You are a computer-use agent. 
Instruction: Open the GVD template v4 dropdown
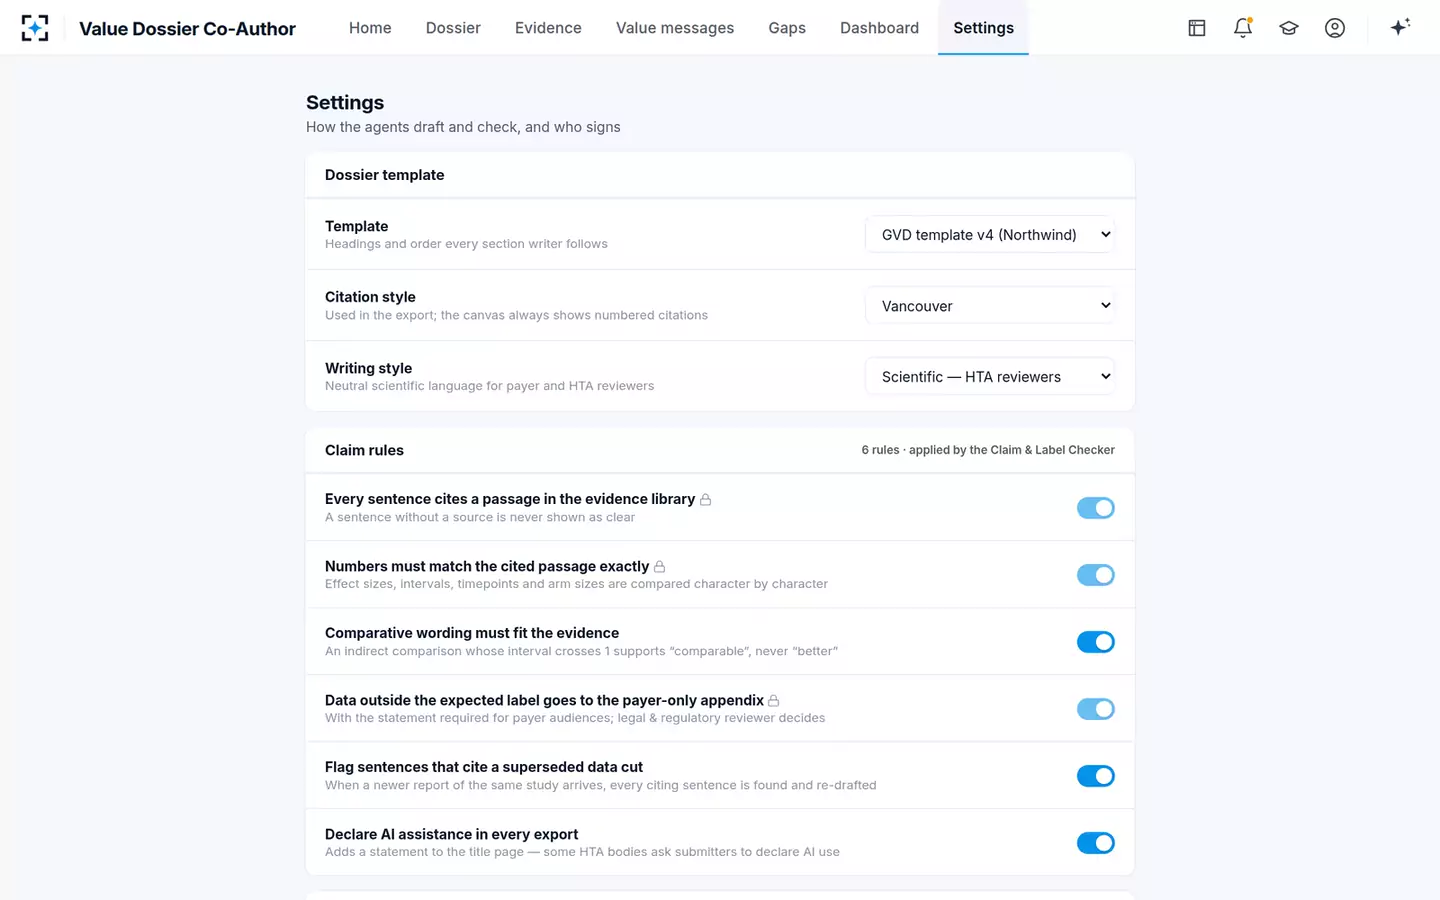pos(990,235)
